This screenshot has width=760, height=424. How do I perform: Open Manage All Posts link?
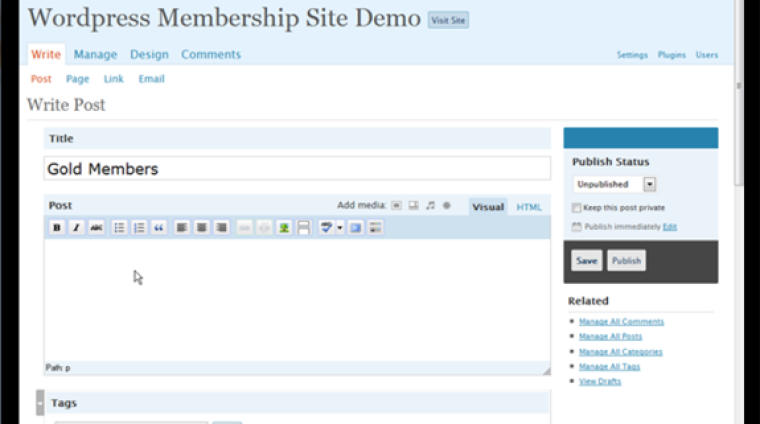610,336
